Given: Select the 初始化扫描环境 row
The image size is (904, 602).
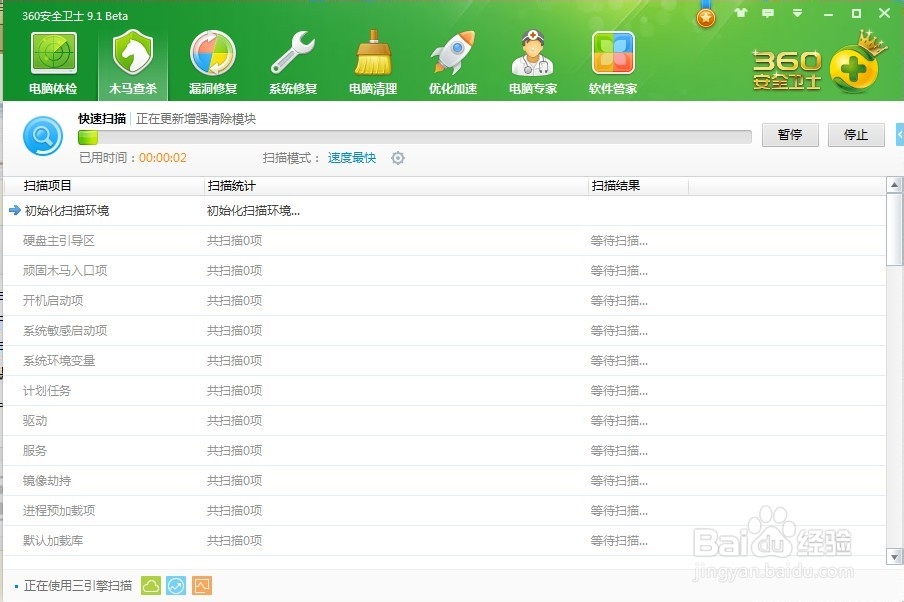Looking at the screenshot, I should pos(445,210).
